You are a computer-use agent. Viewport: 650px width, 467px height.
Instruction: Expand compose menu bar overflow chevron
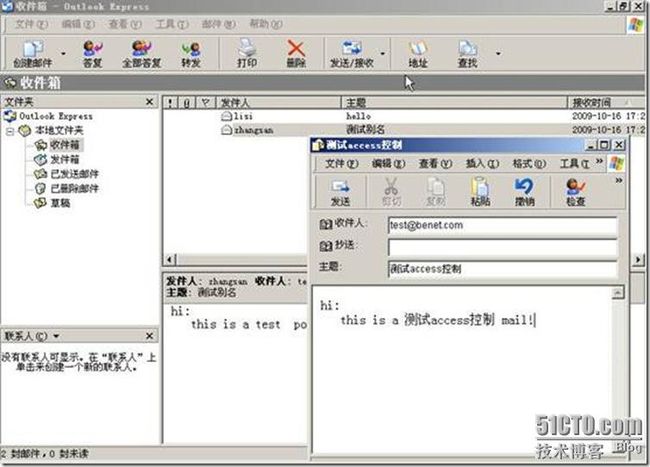pyautogui.click(x=599, y=161)
